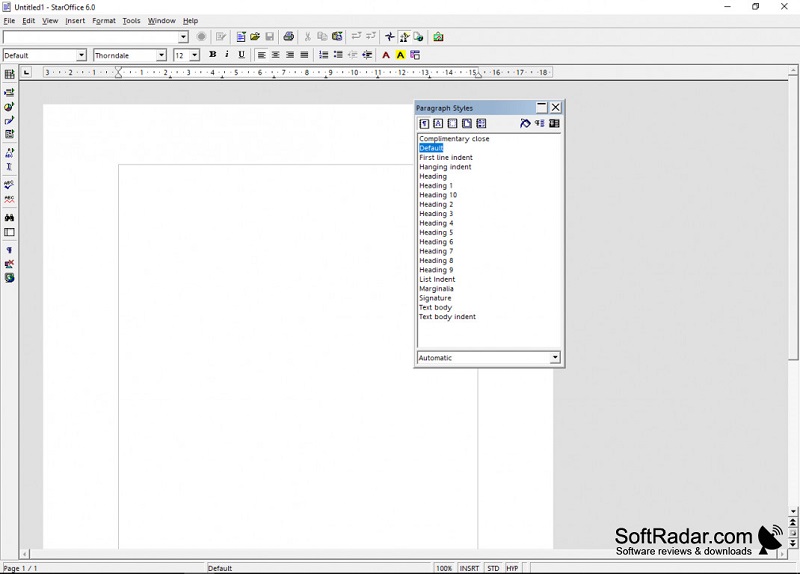
Task: Justify the paragraph text
Action: tap(304, 55)
